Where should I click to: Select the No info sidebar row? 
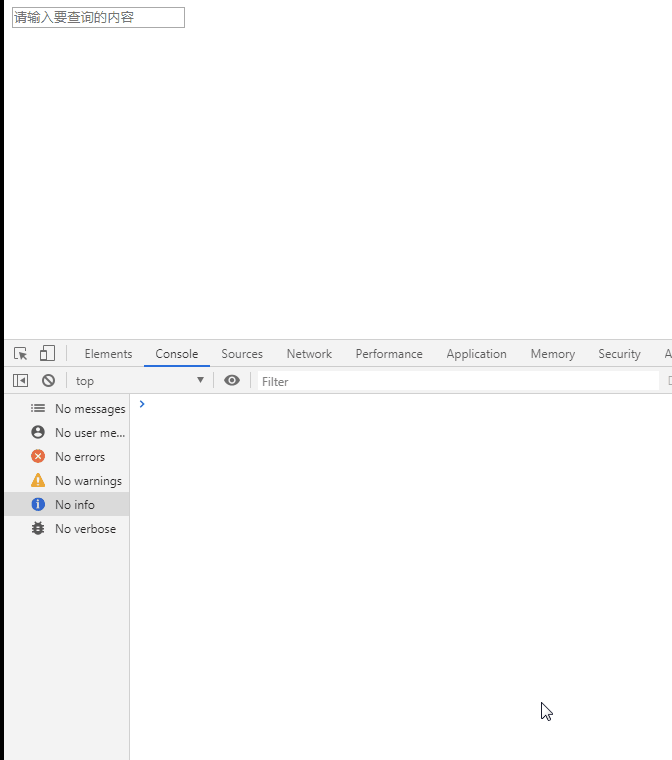(67, 505)
